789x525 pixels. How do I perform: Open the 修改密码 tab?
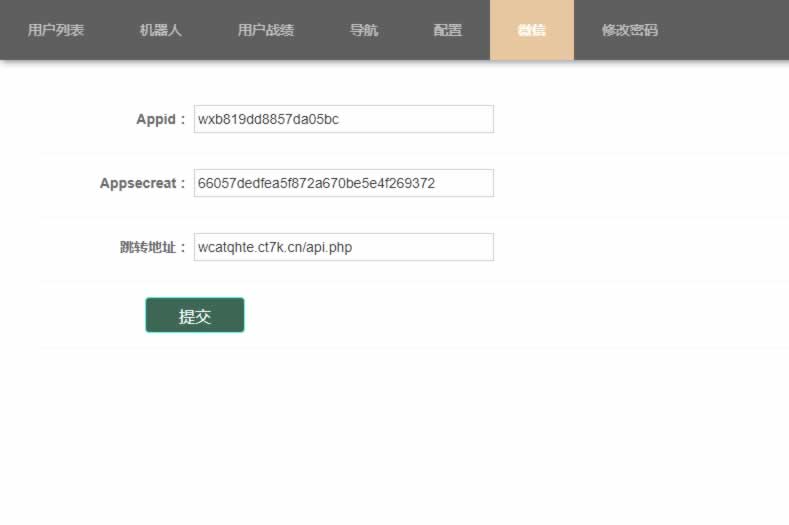click(x=630, y=30)
